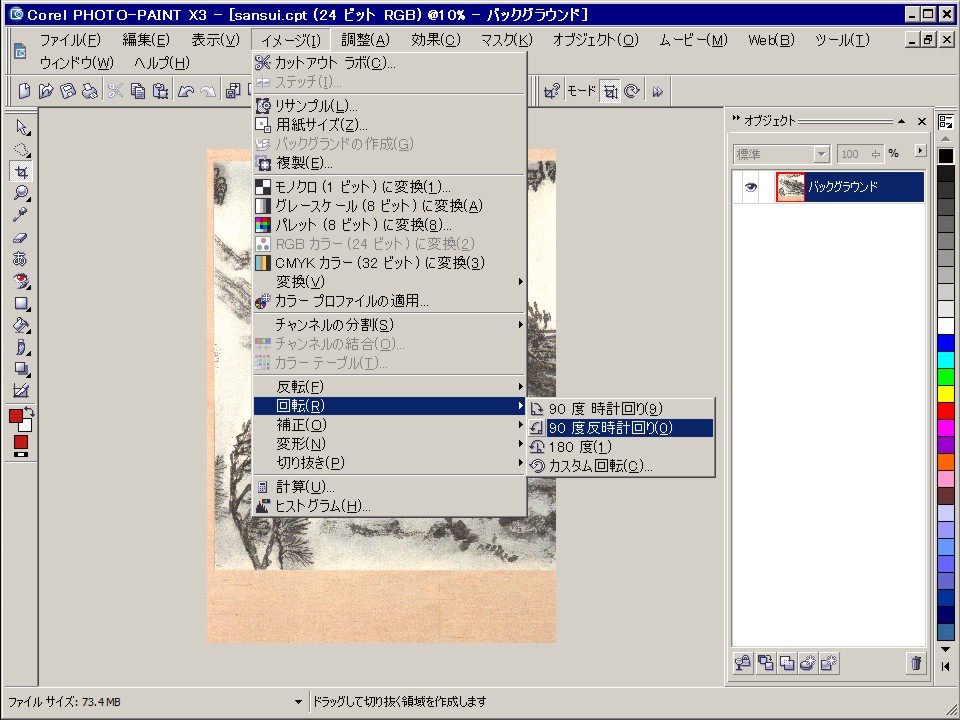Click the New Object icon in docker
960x720 pixels.
coord(828,663)
